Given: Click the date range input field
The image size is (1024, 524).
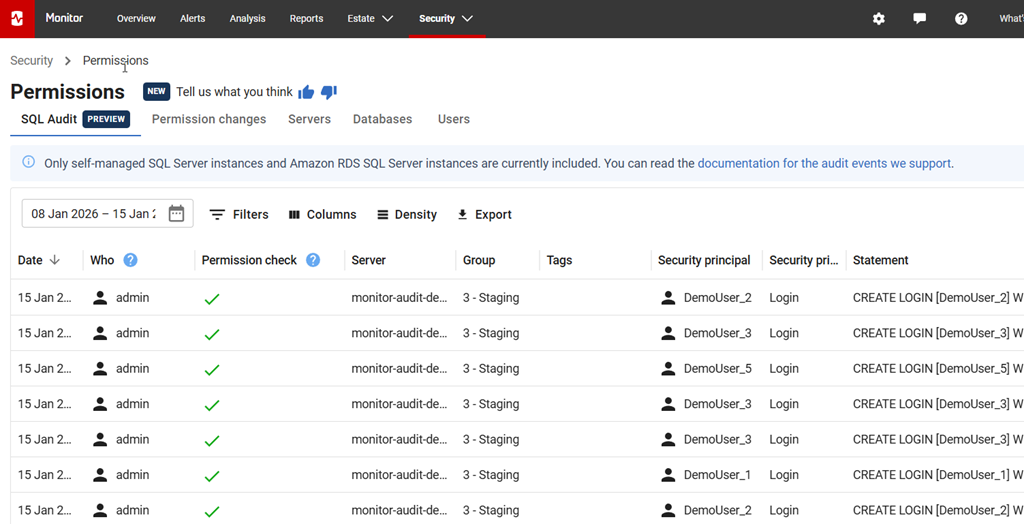Looking at the screenshot, I should click(92, 213).
